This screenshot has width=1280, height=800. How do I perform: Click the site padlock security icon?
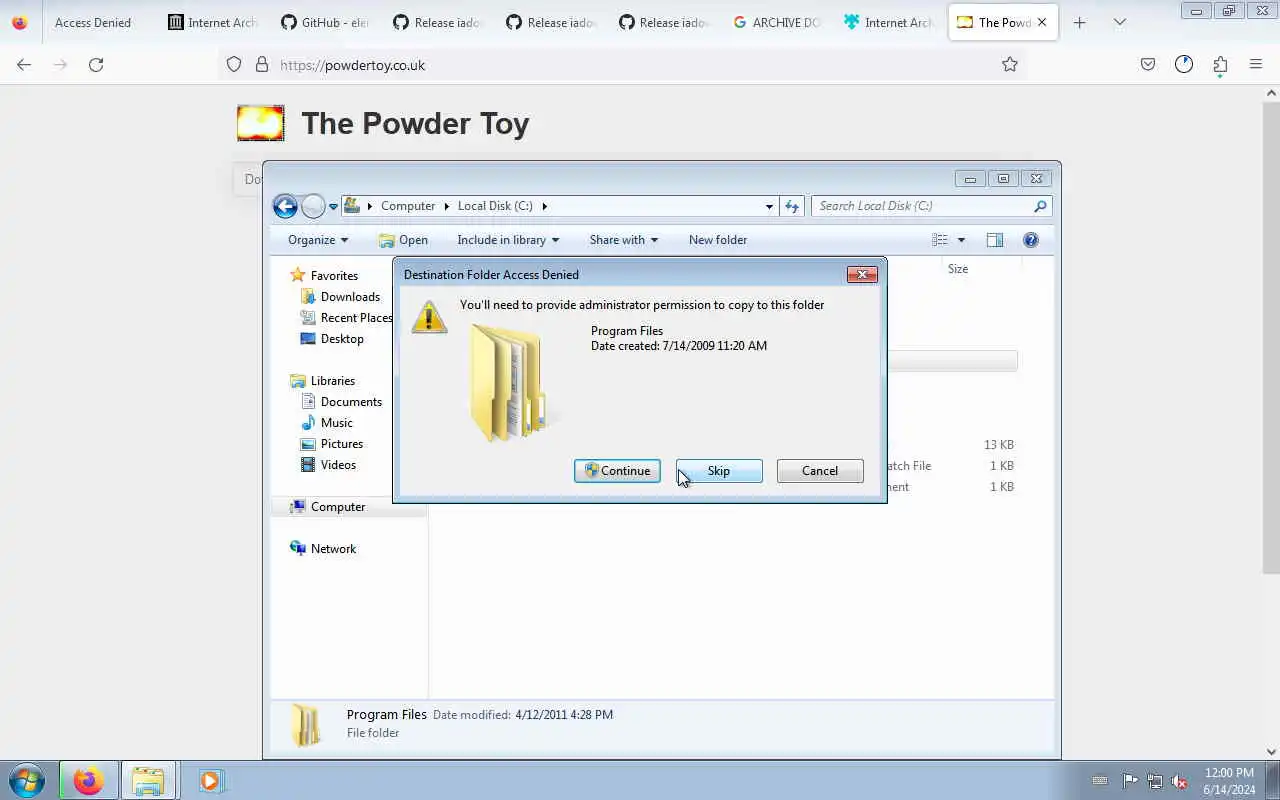point(262,64)
